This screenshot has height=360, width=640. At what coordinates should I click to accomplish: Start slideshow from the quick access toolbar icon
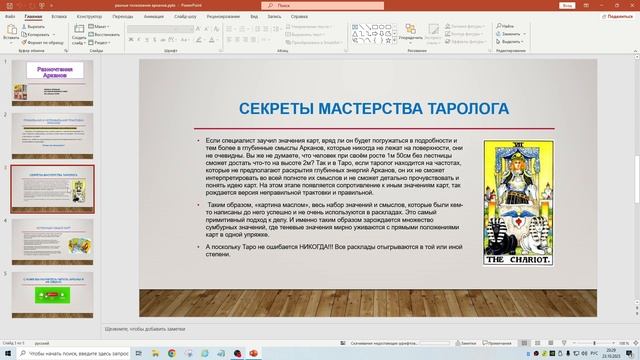tap(42, 6)
